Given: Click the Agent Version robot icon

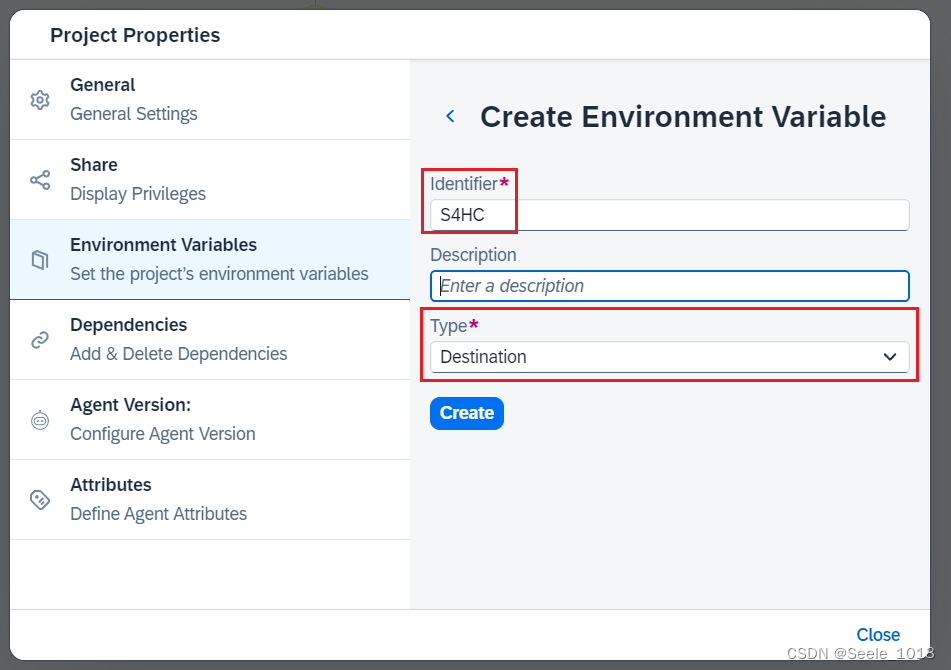Looking at the screenshot, I should [x=40, y=420].
